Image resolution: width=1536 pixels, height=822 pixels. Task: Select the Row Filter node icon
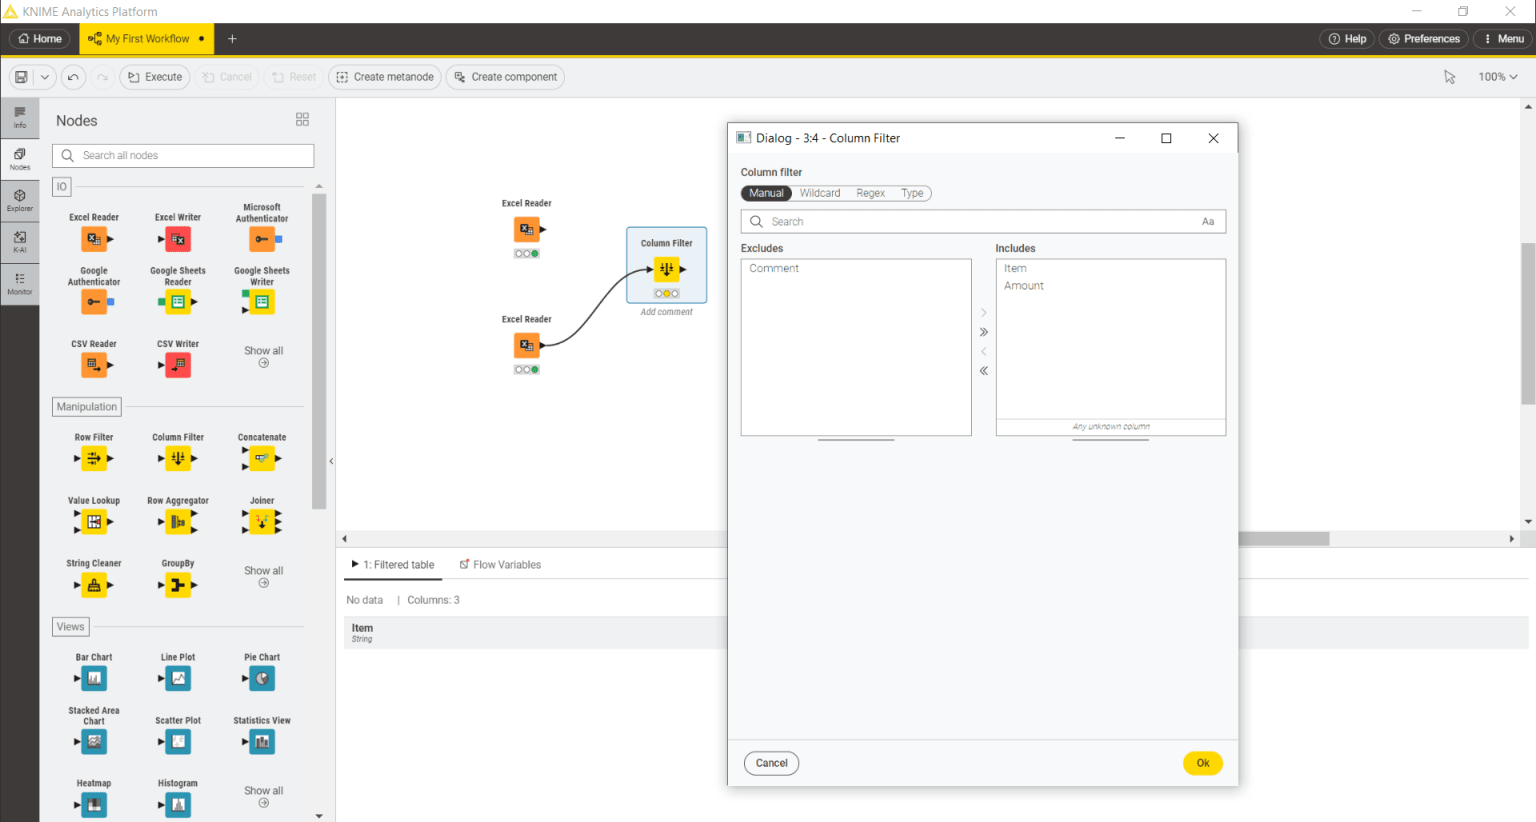point(94,458)
